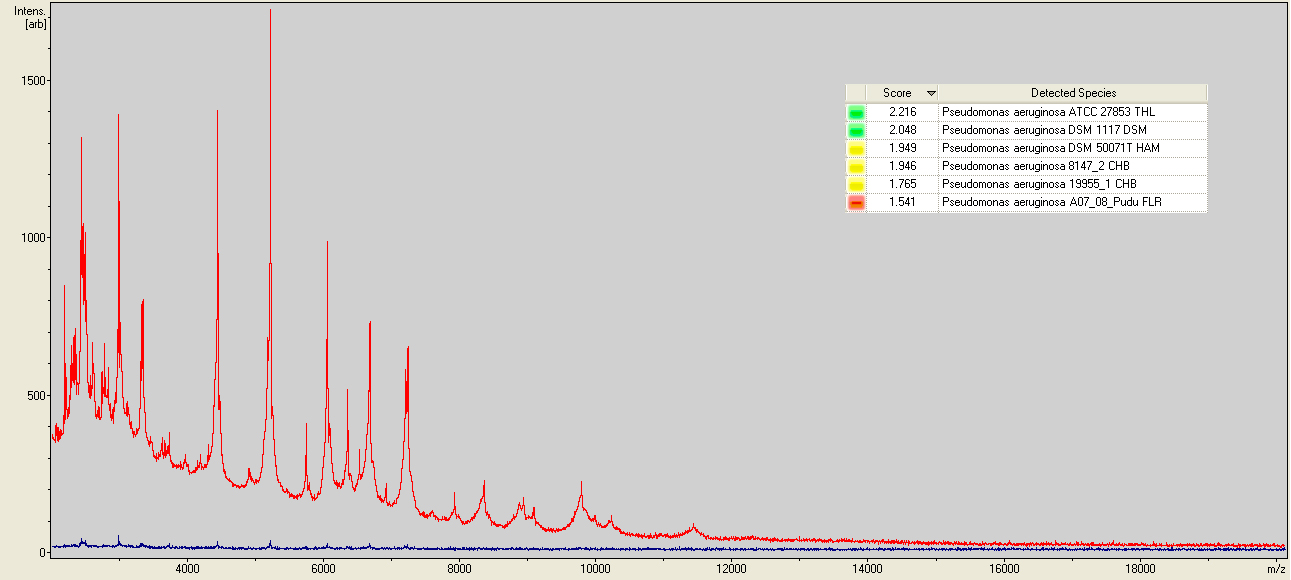Click the green indicator for ATCC 27853 THL

856,113
